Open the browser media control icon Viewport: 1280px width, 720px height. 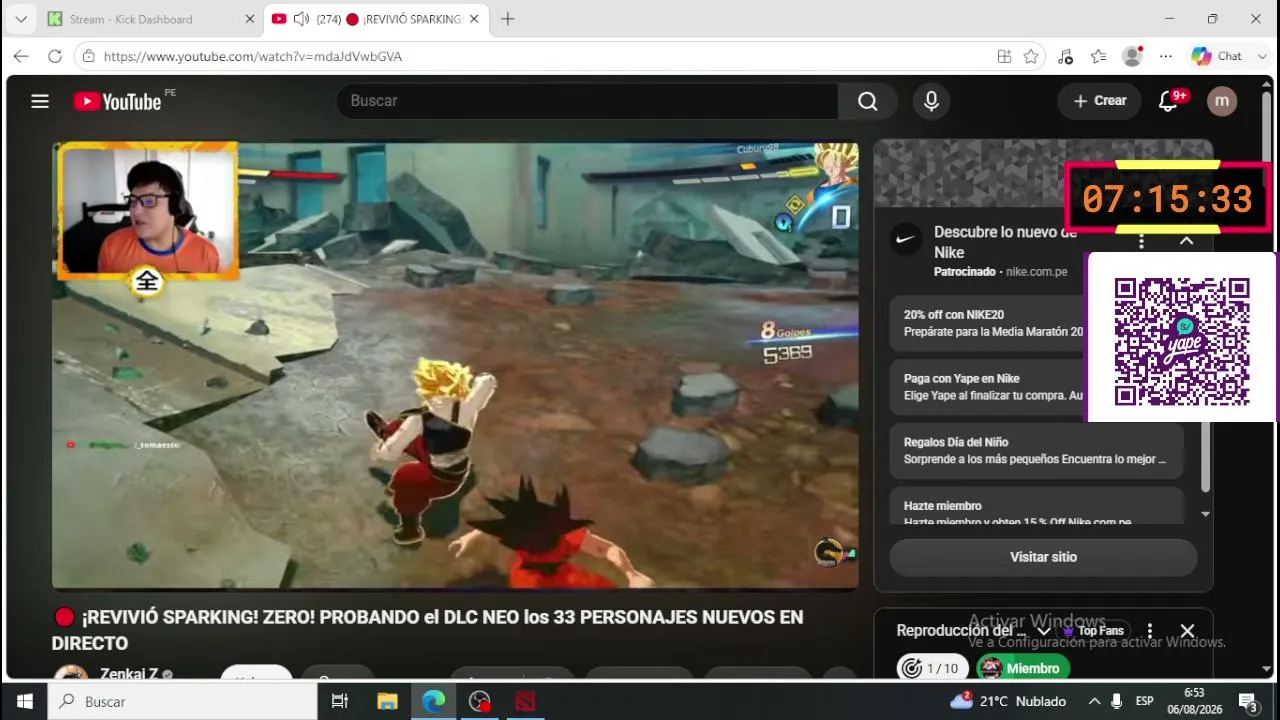[1065, 57]
